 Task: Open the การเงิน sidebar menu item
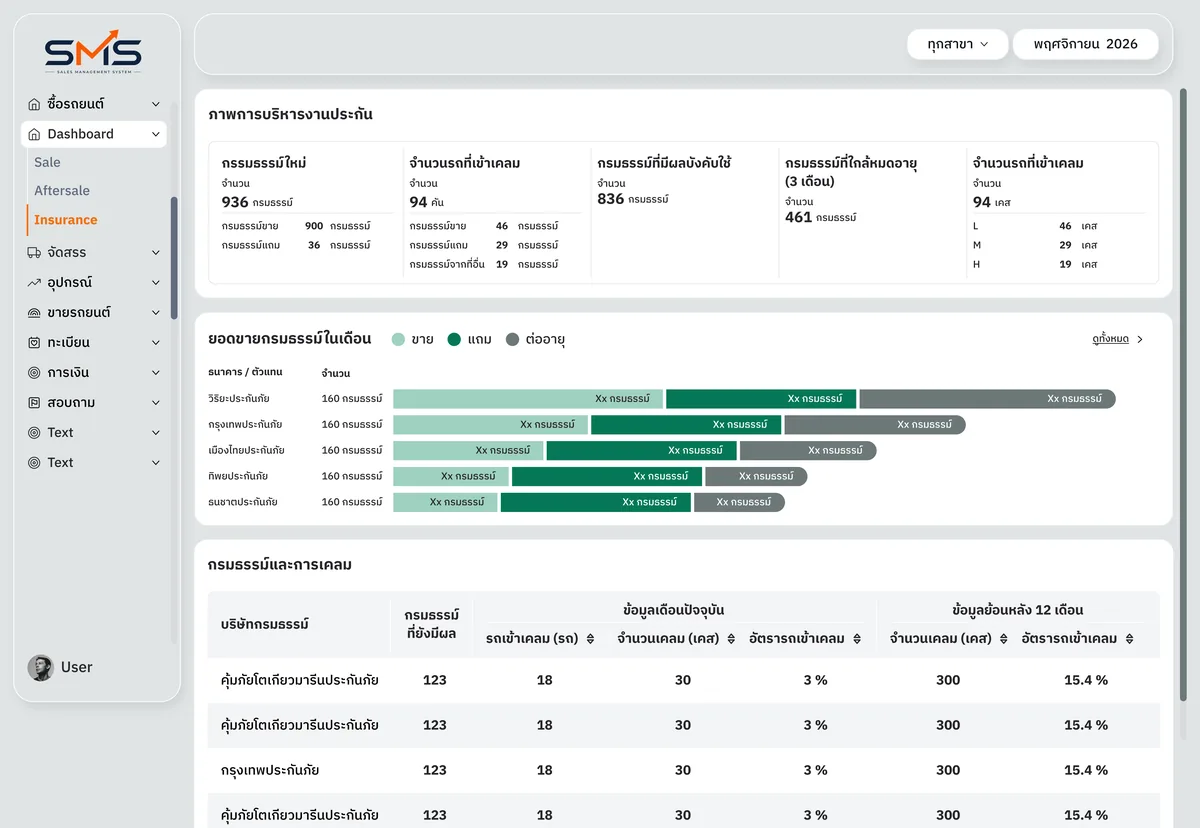click(94, 373)
